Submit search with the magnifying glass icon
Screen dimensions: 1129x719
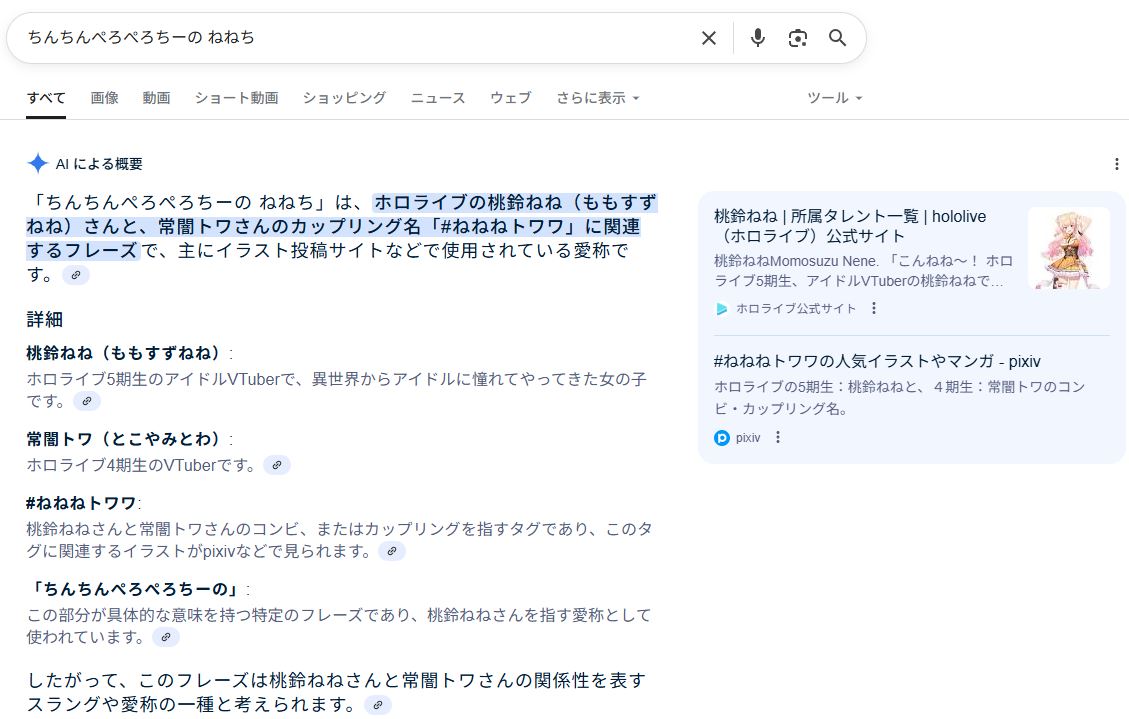[837, 38]
